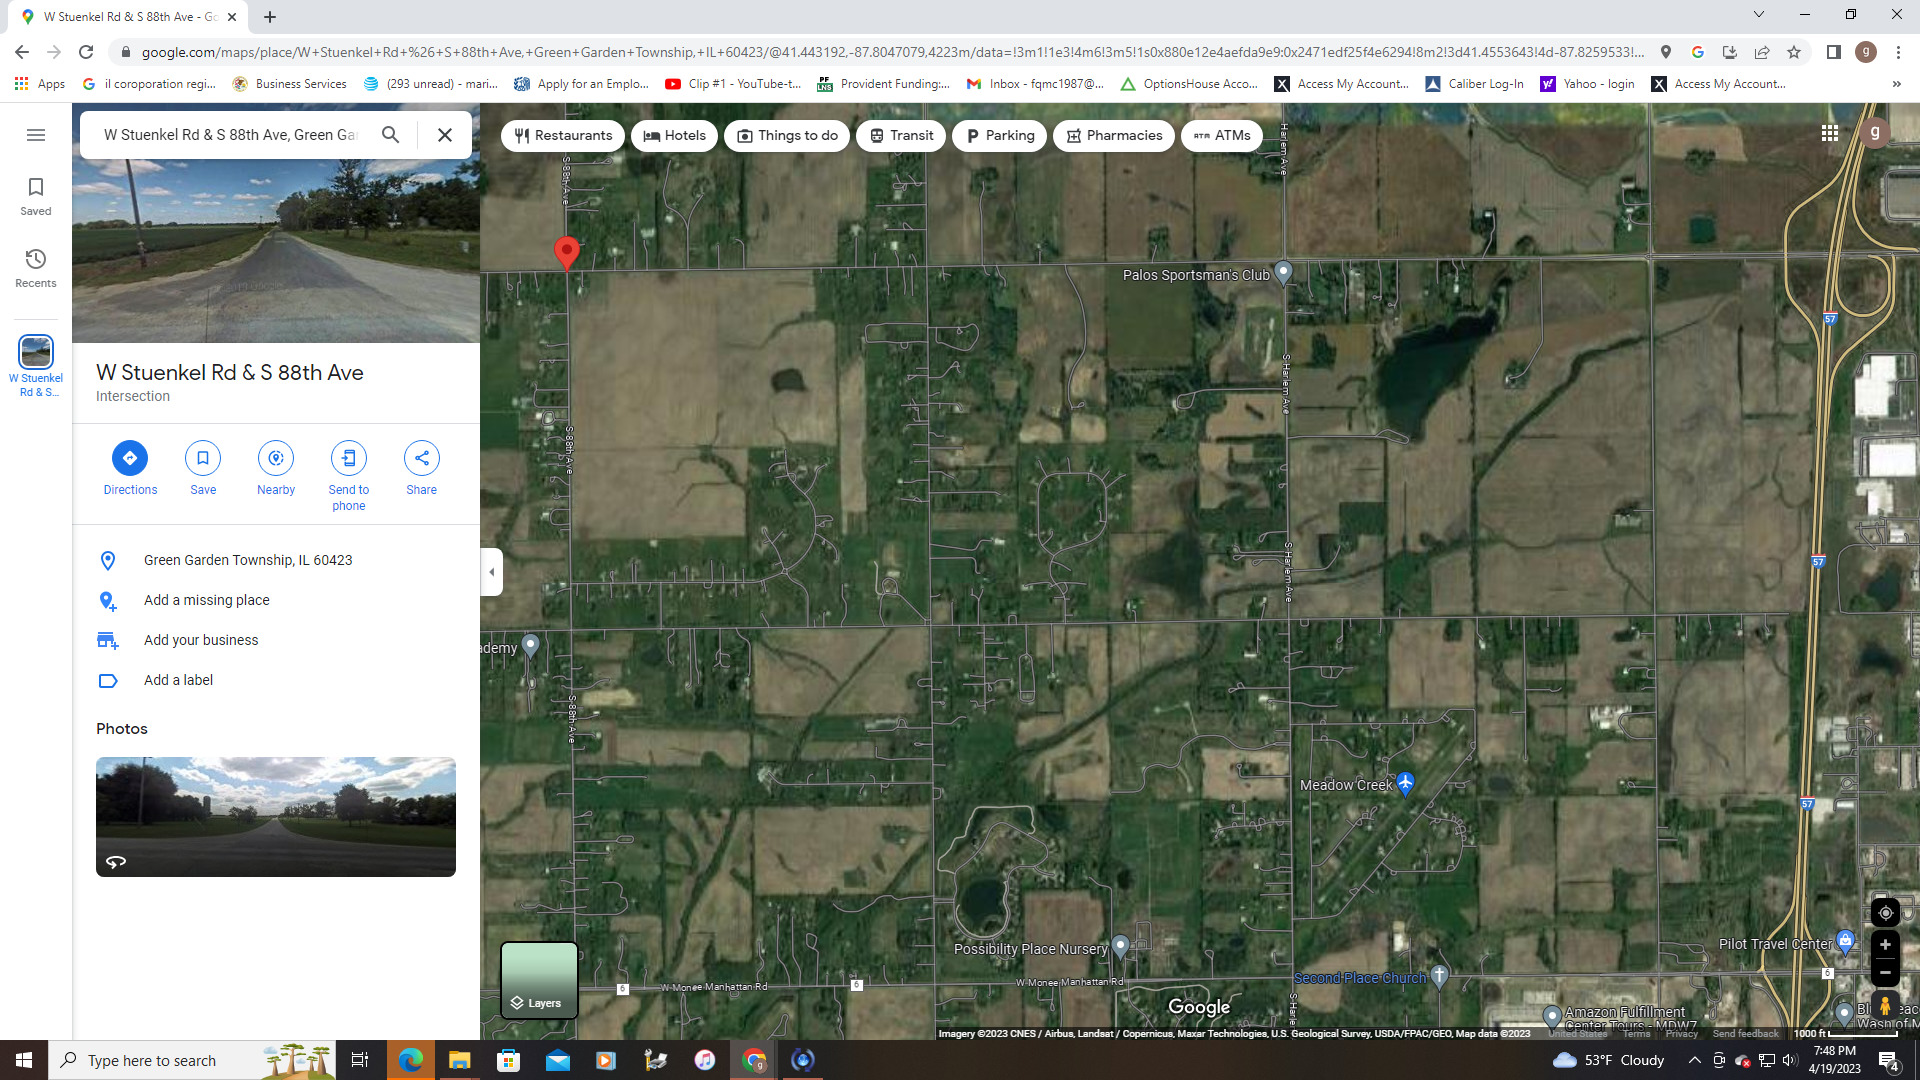Show more bookmarks chevron
1920x1080 pixels.
point(1897,84)
